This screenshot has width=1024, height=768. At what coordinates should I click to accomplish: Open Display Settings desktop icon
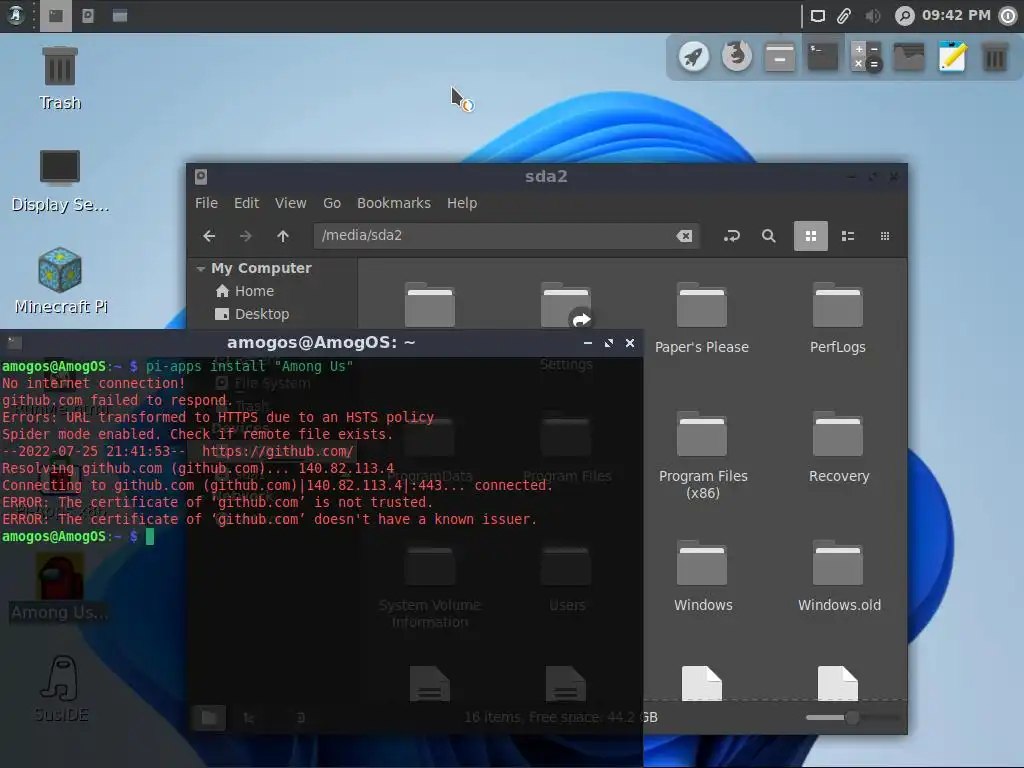(x=59, y=181)
